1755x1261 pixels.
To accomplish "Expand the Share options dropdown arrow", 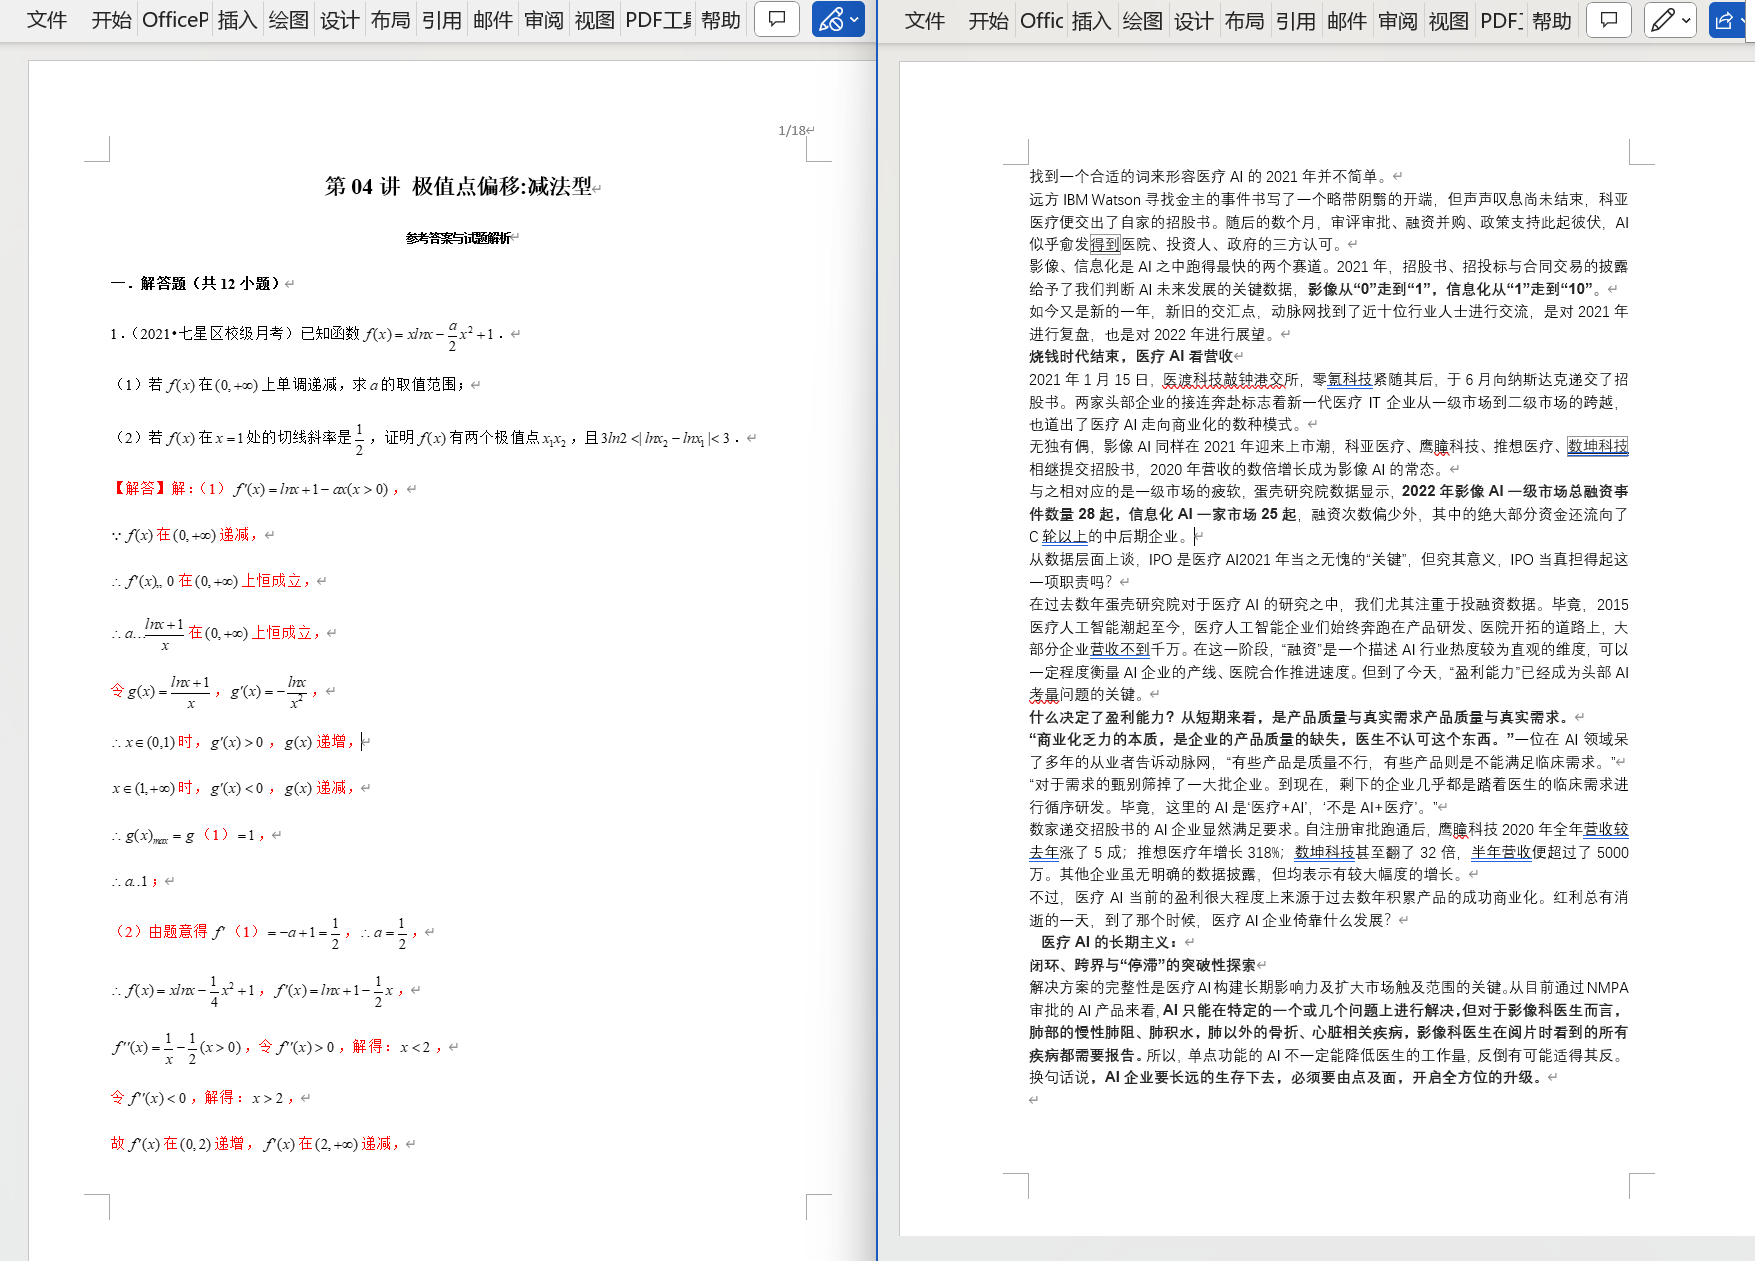I will pyautogui.click(x=1747, y=19).
